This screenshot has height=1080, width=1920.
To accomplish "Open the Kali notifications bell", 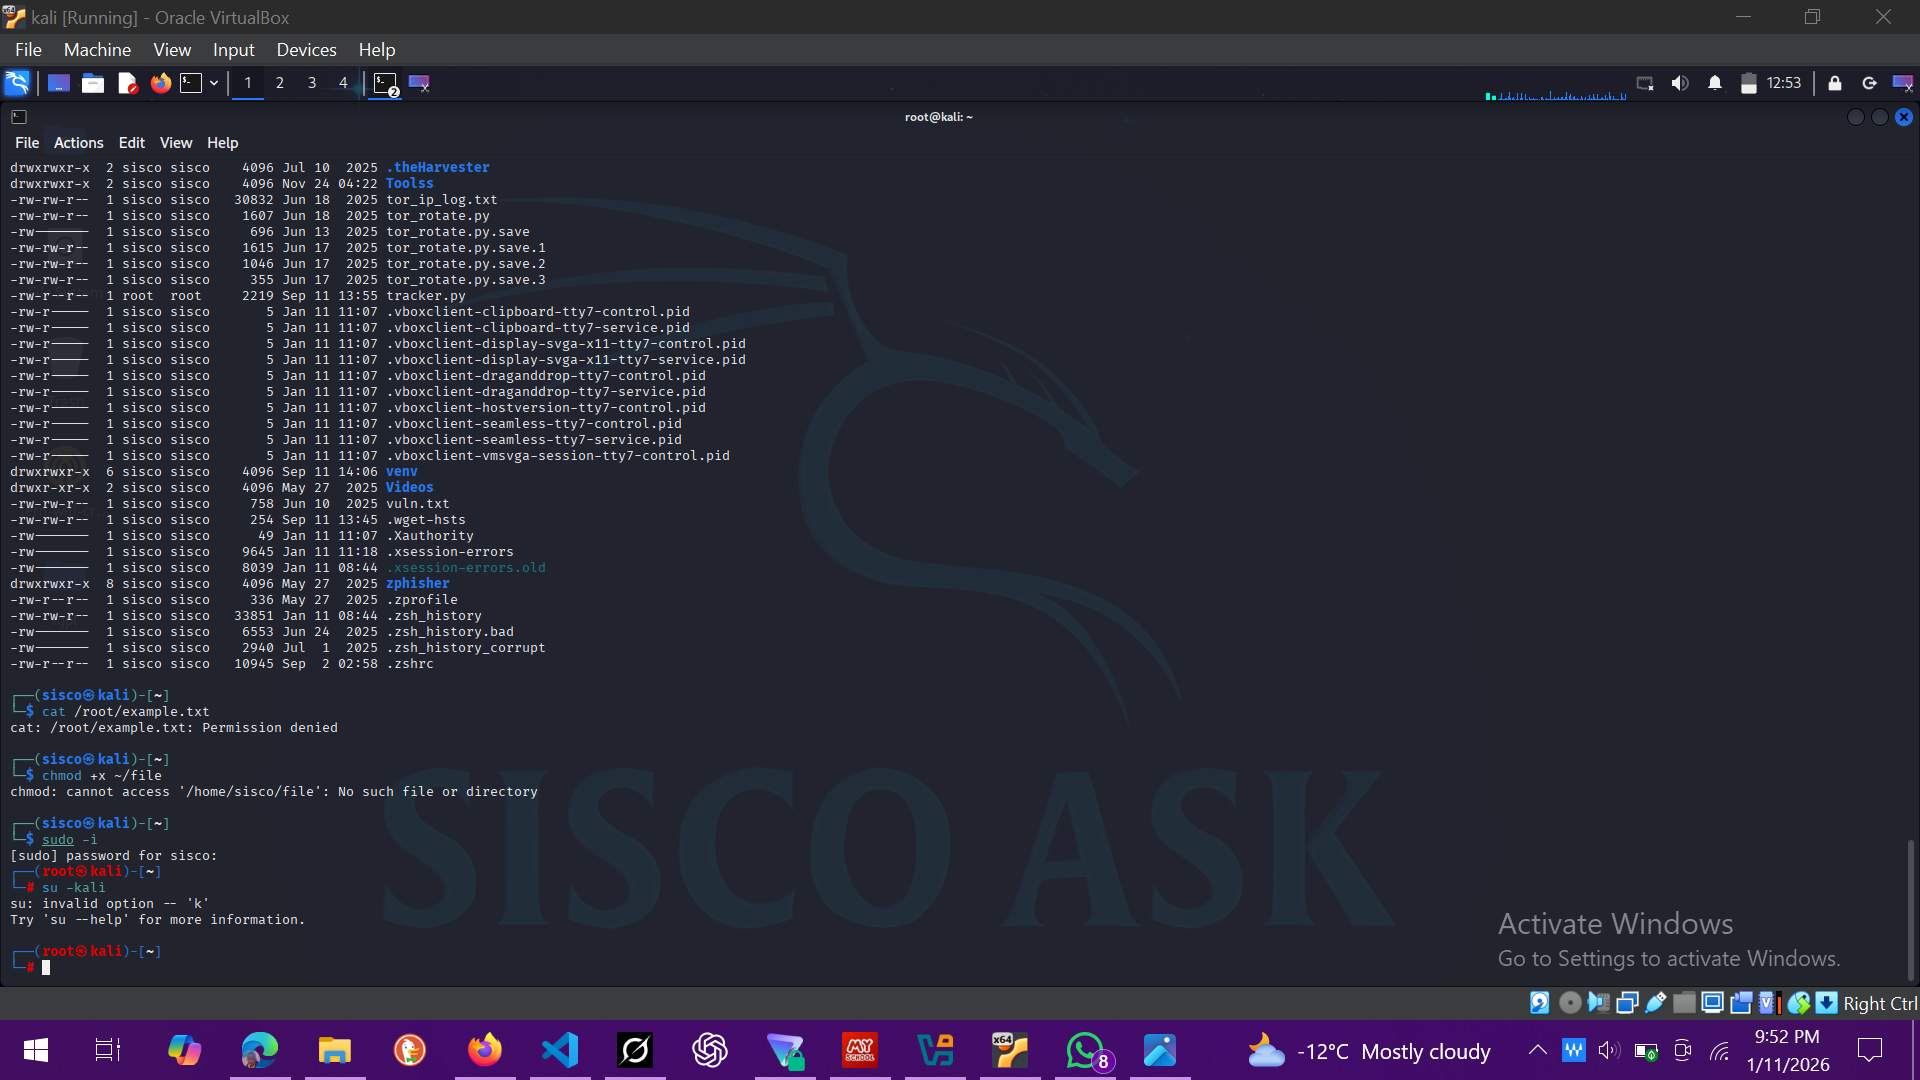I will click(1715, 83).
